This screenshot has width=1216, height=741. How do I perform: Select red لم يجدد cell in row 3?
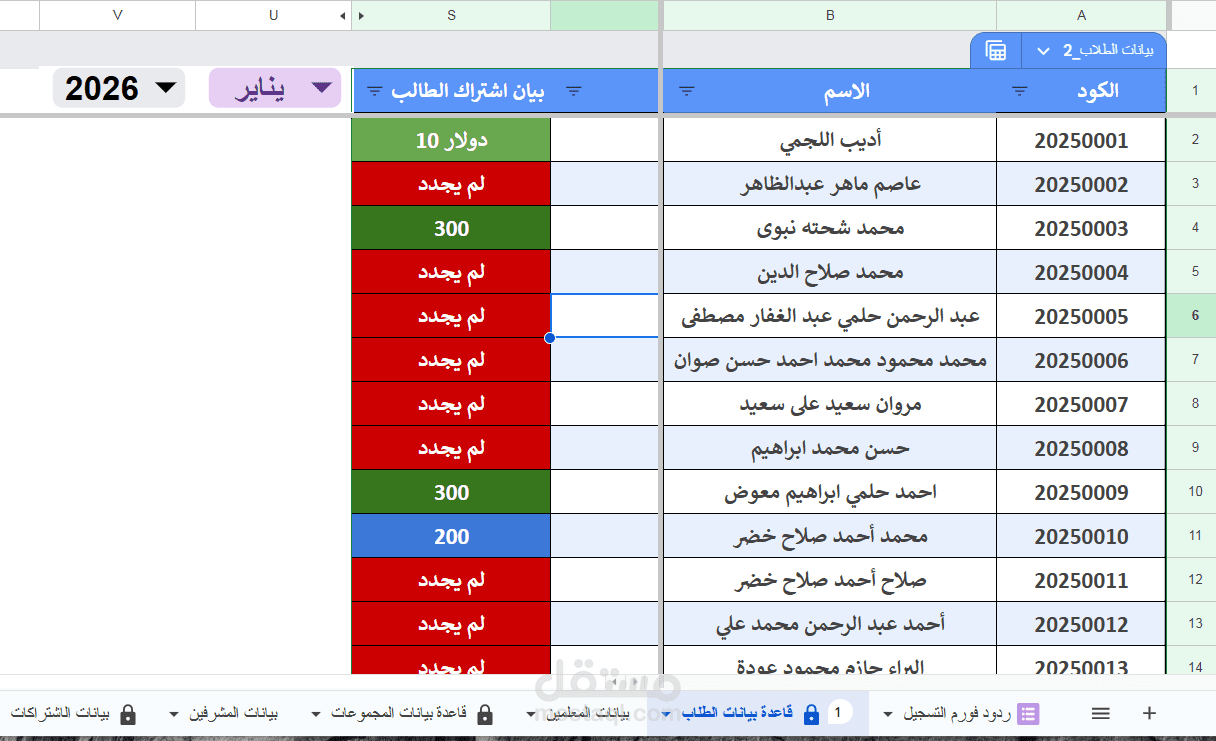click(x=451, y=184)
